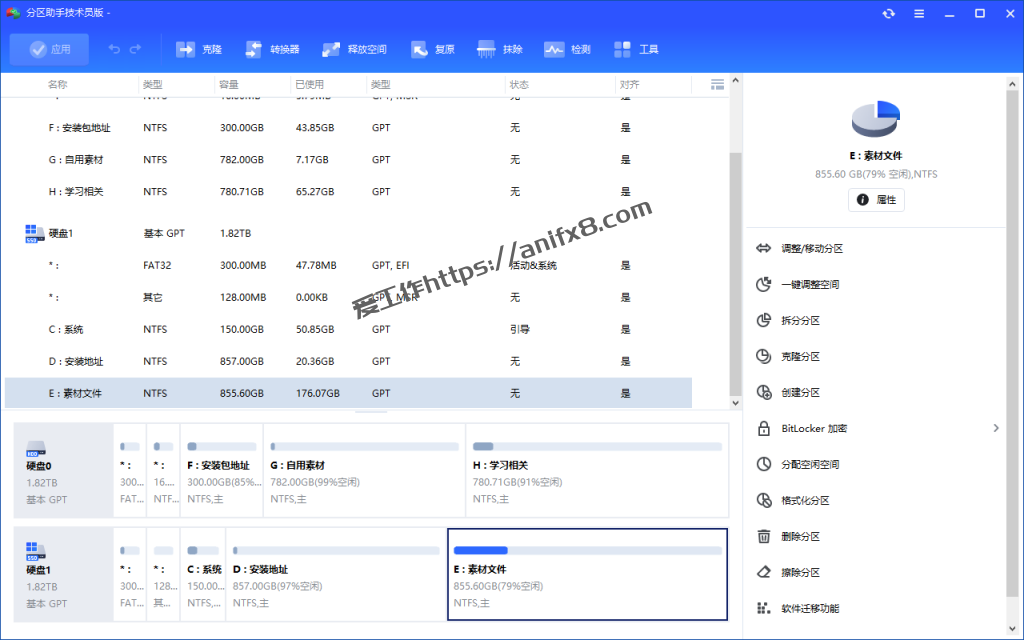
Task: Open the column view options icon
Action: [717, 85]
